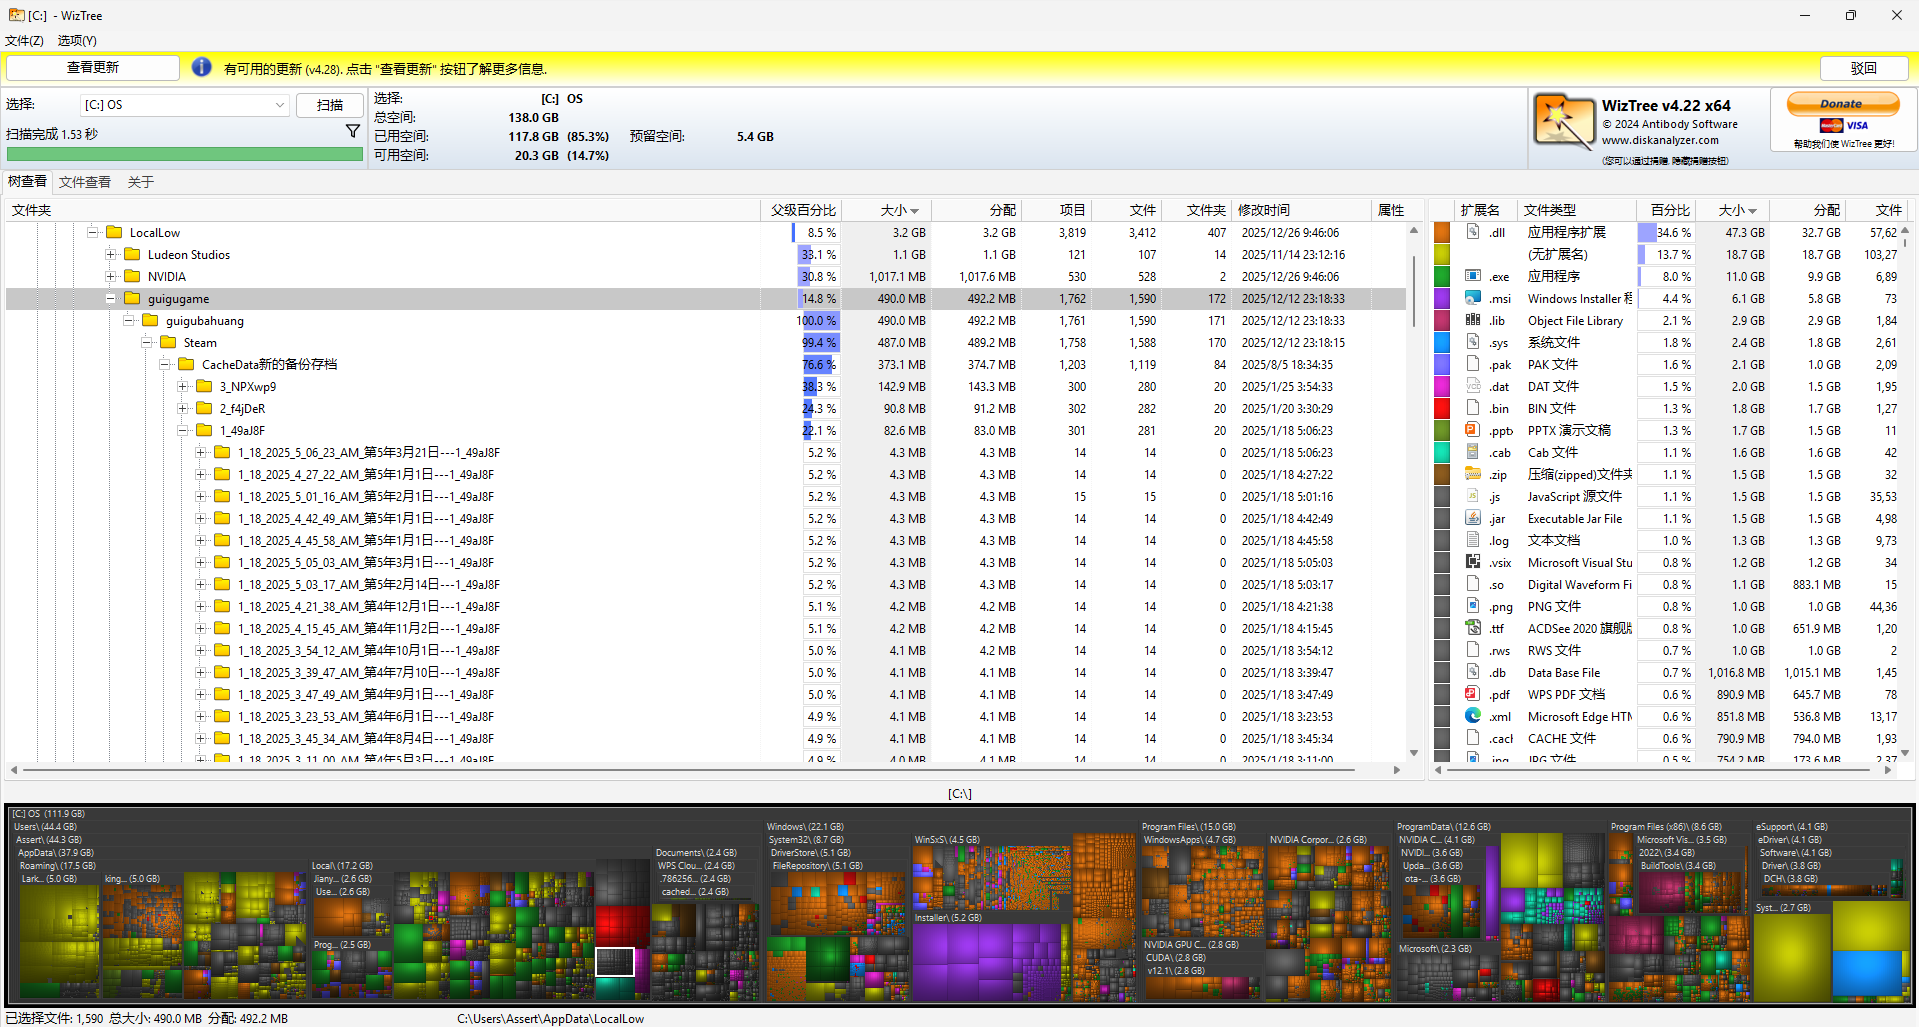The height and width of the screenshot is (1027, 1919).
Task: Select the CacheData新的备份存档 folder row
Action: coord(705,364)
